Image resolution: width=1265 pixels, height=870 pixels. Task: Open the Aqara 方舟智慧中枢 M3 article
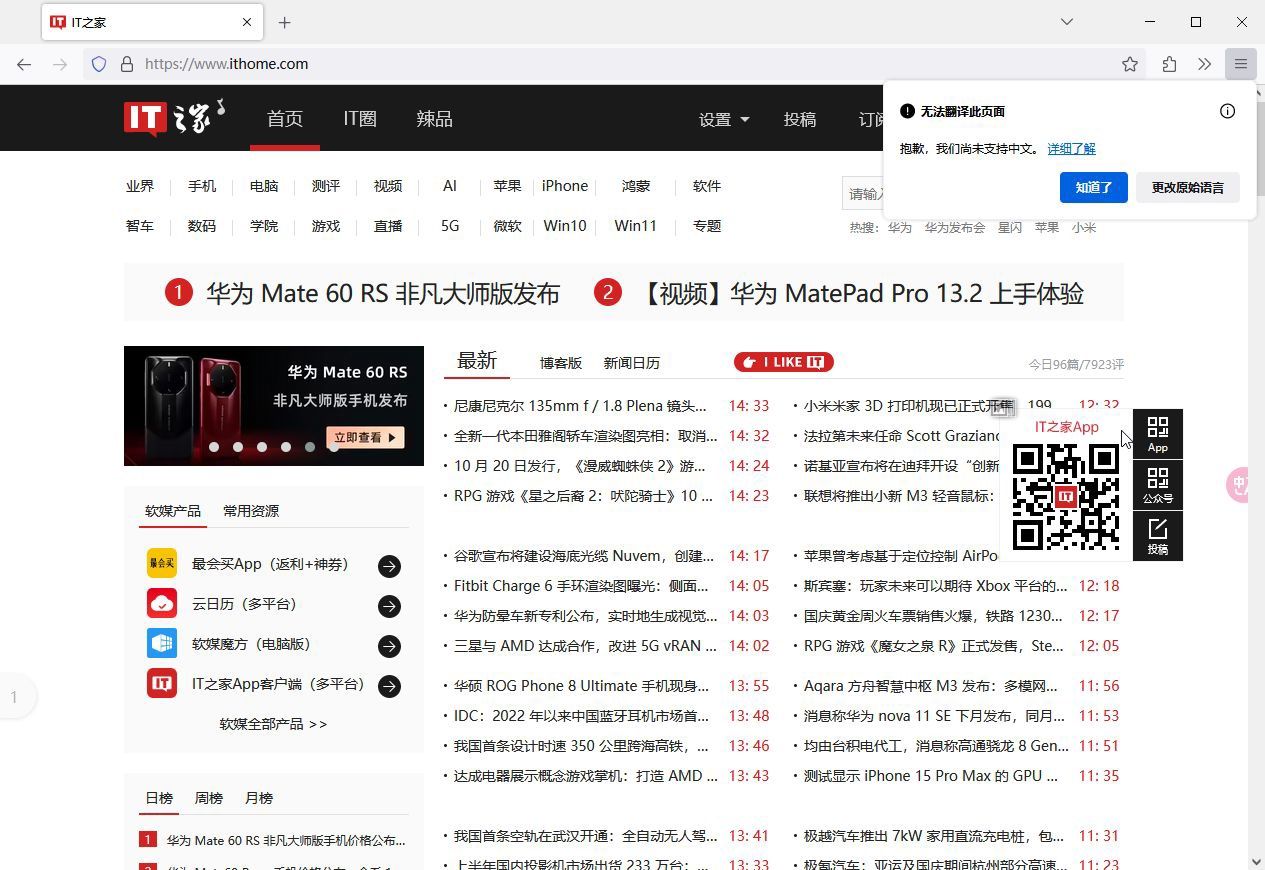(x=931, y=686)
